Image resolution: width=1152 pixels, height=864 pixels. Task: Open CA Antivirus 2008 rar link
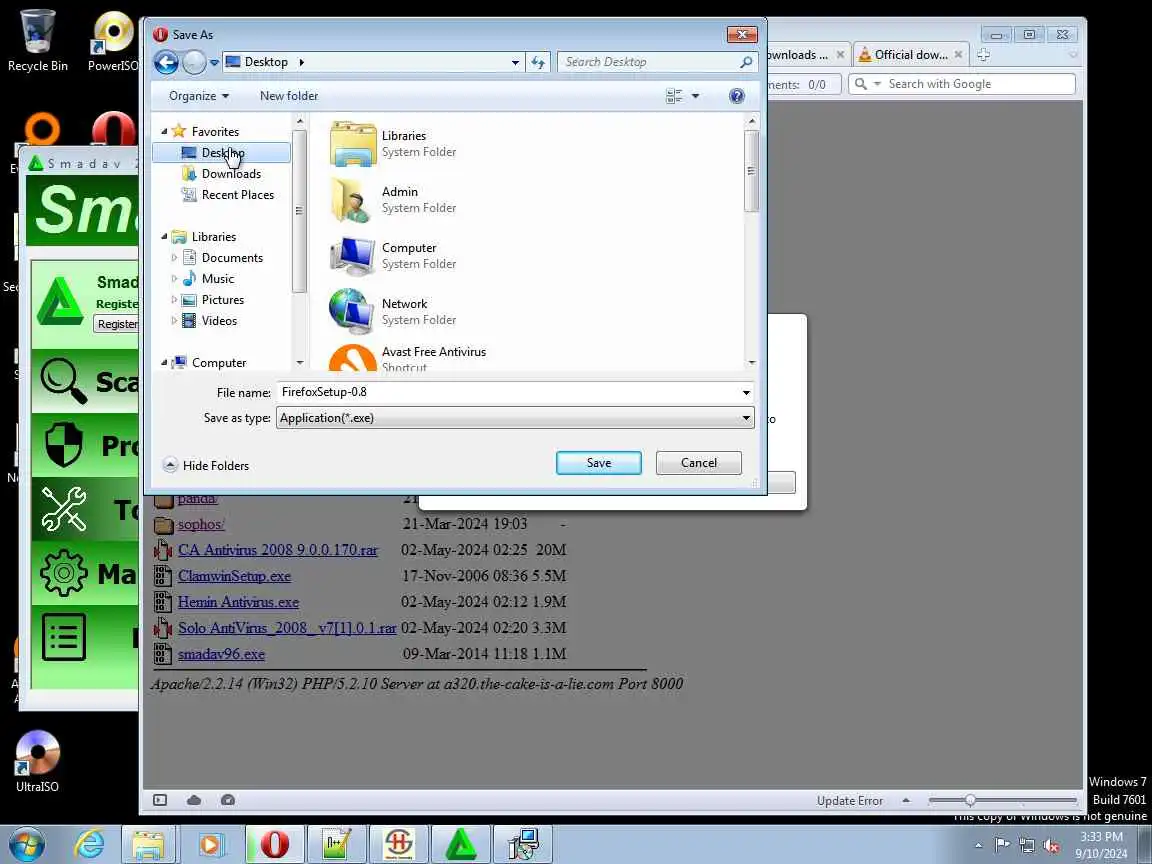click(278, 550)
